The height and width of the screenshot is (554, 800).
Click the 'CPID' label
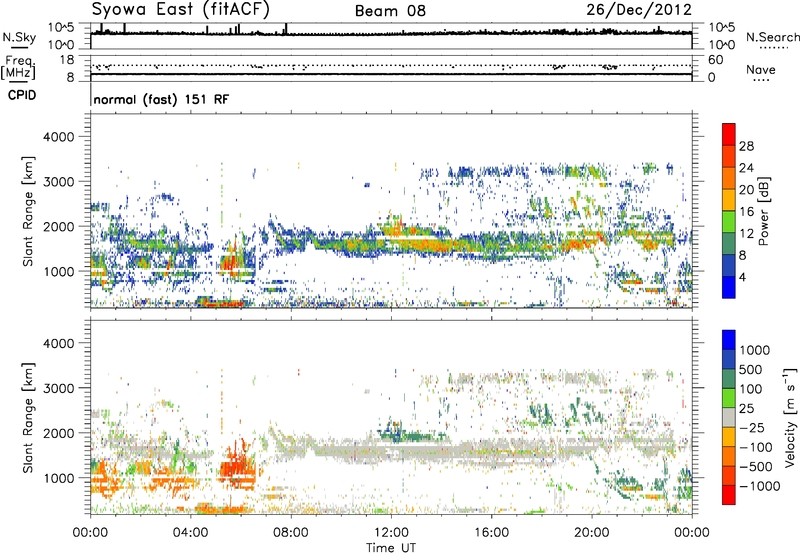[x=22, y=95]
